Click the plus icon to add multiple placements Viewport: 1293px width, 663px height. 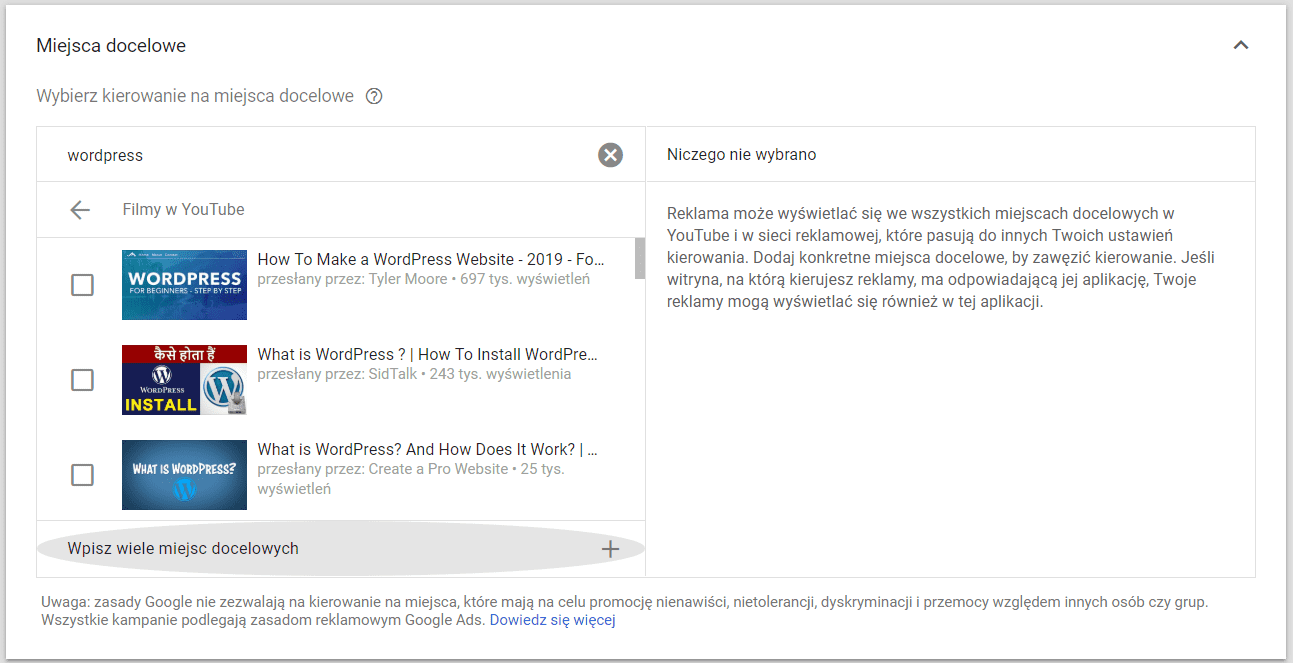610,548
